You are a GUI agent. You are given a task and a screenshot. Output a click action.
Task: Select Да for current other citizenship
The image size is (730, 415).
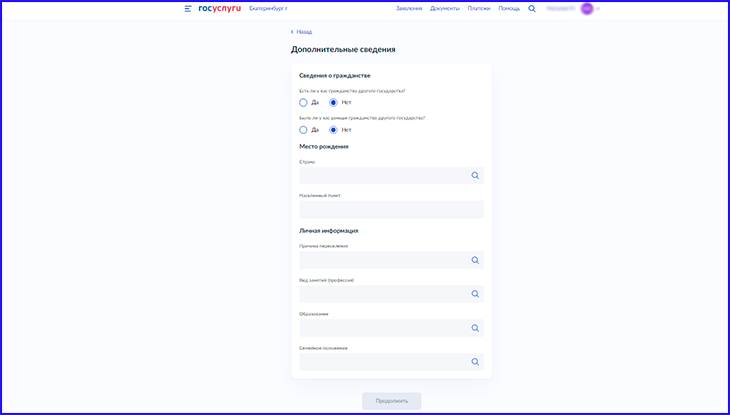click(304, 102)
